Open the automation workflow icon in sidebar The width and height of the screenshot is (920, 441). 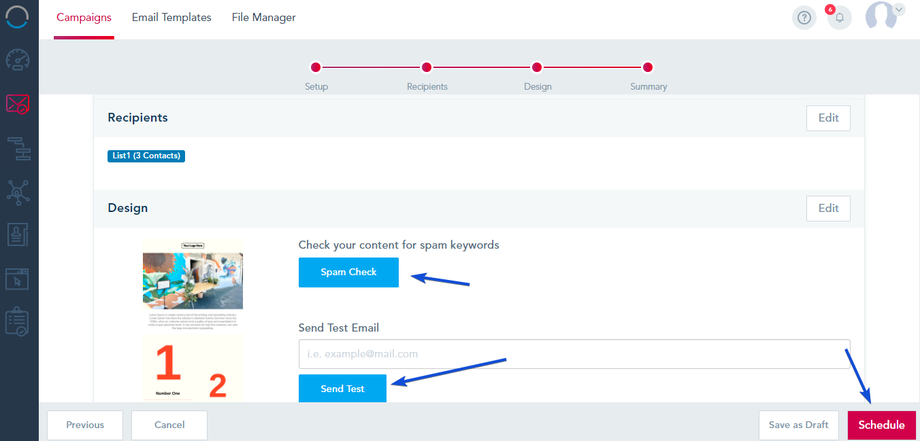(19, 147)
